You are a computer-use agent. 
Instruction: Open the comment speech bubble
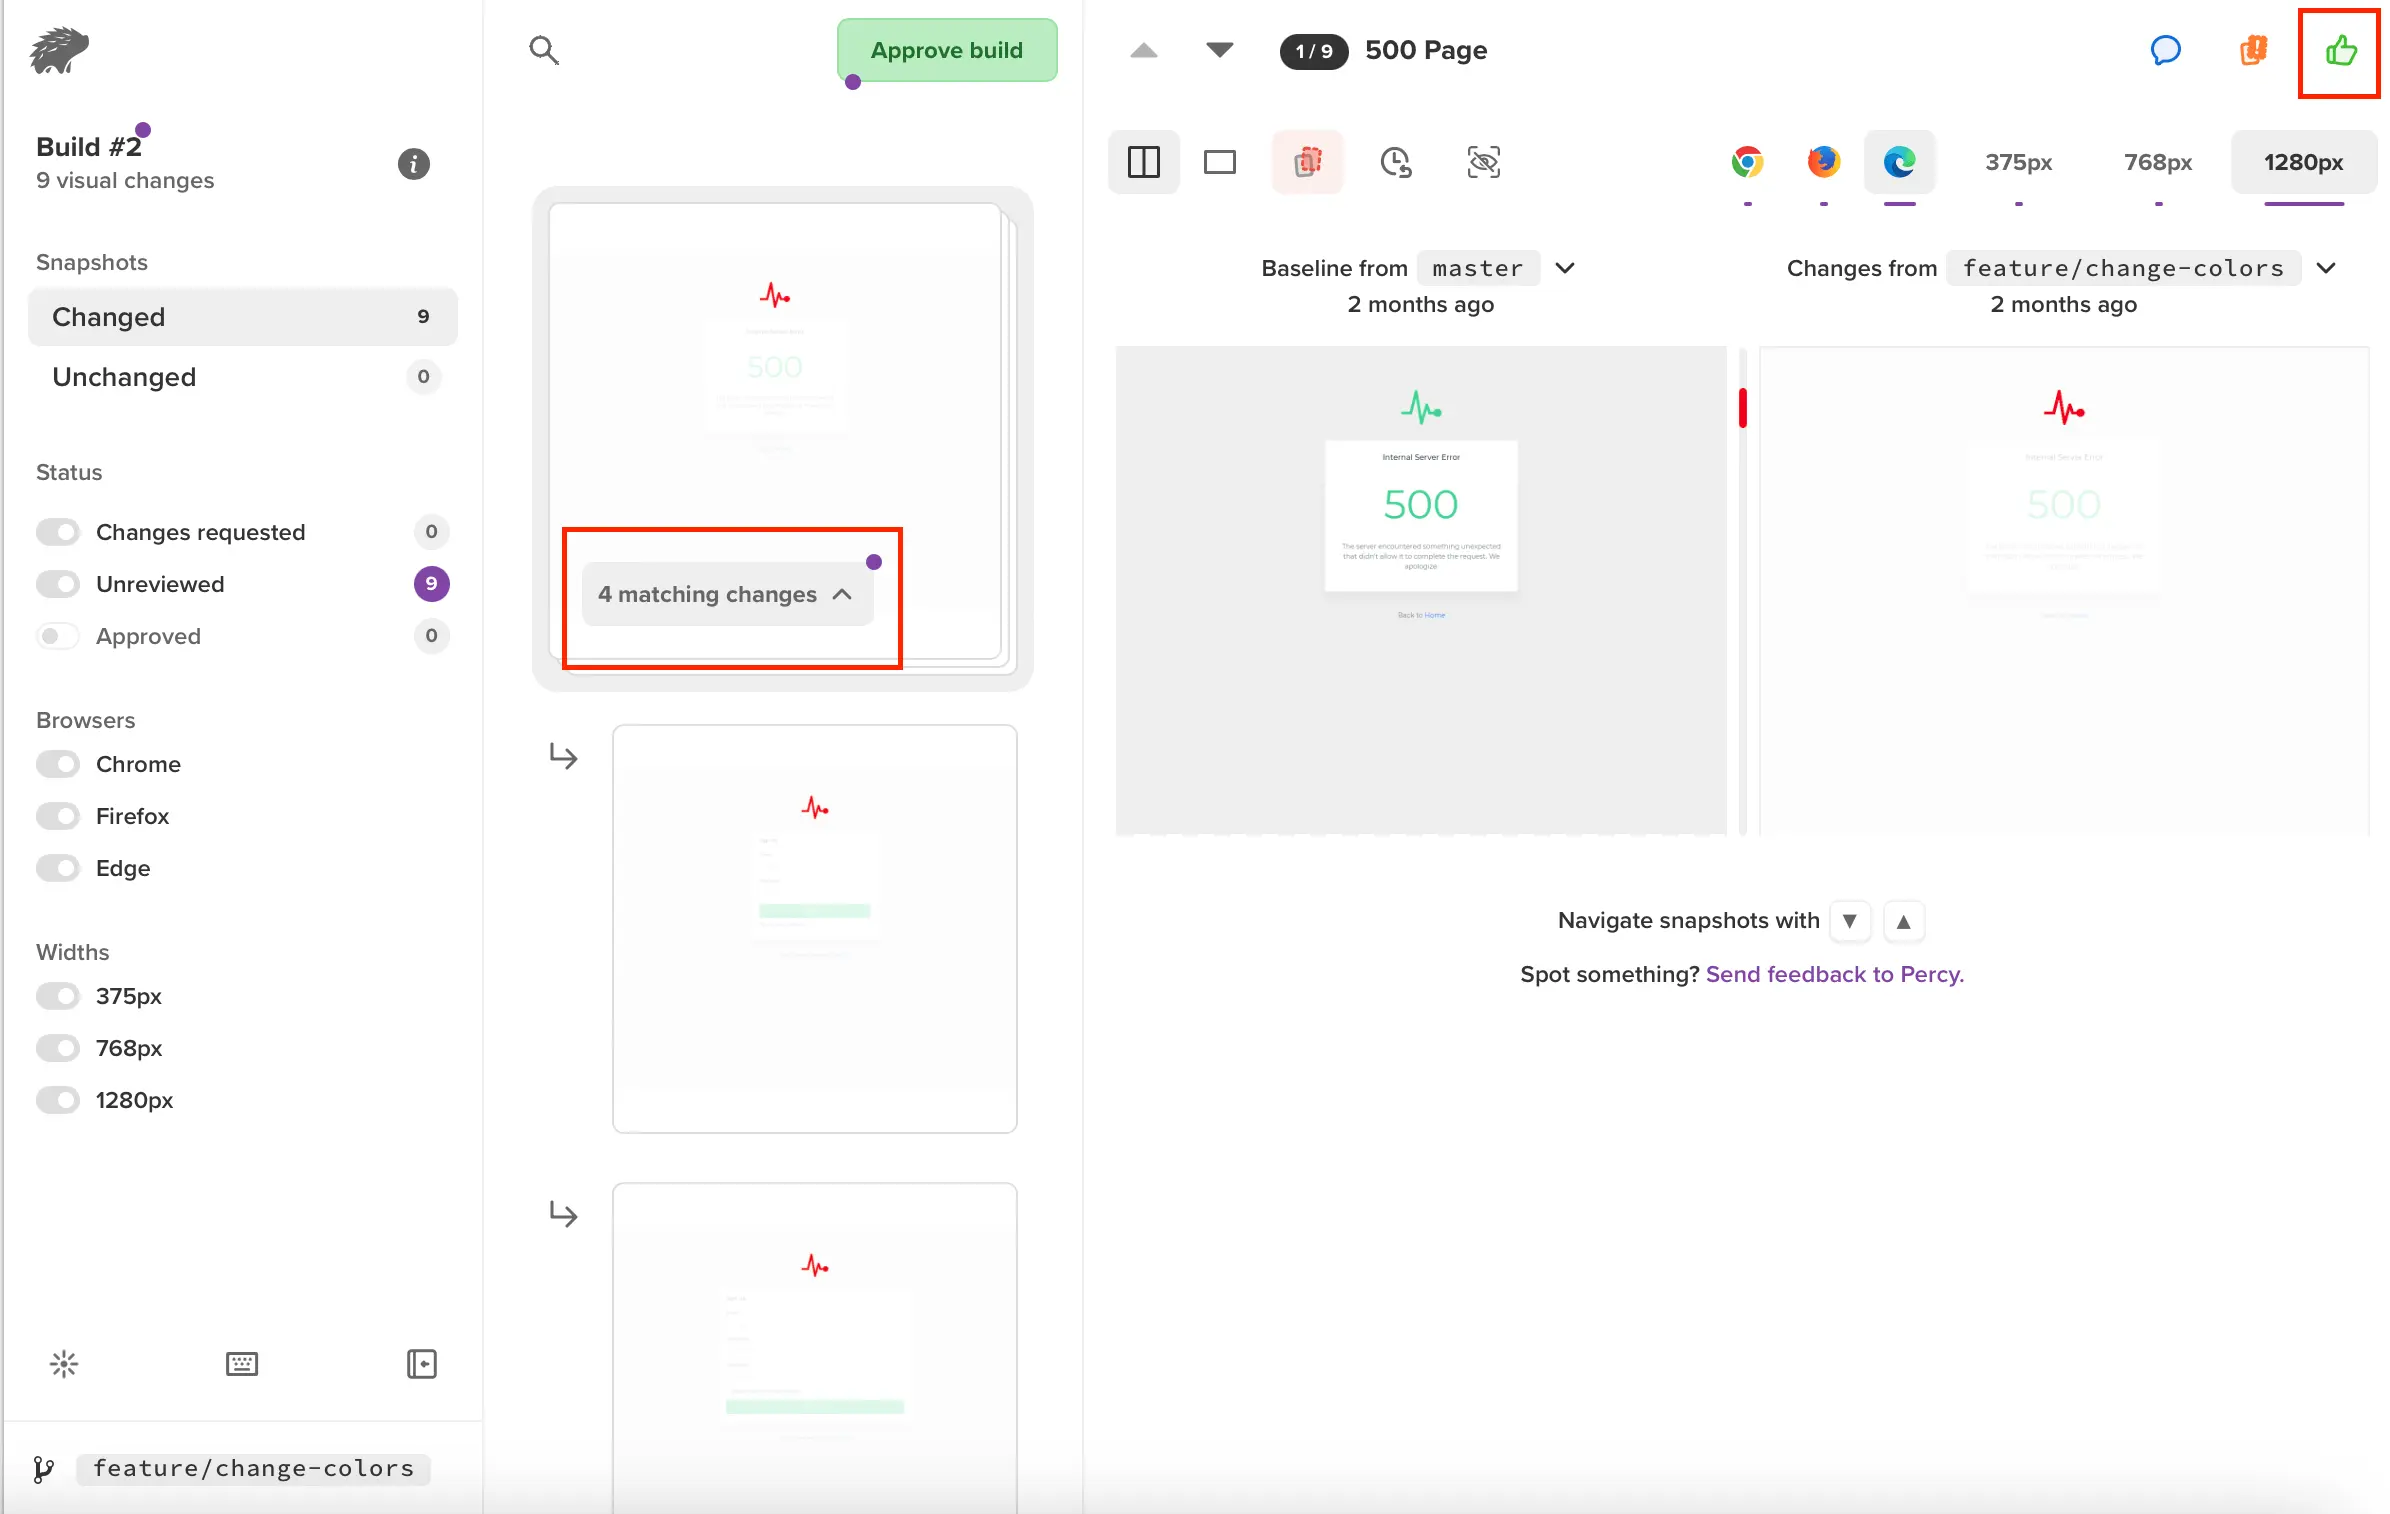pos(2165,50)
